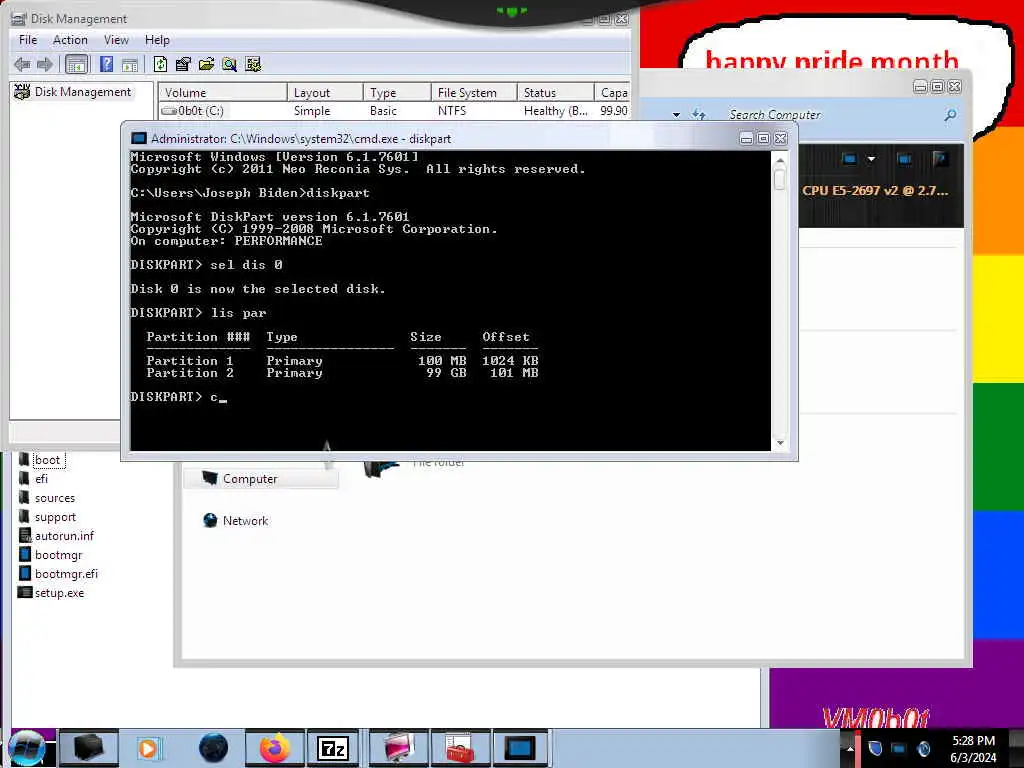This screenshot has height=768, width=1024.
Task: Click the round blue system tray icon beside the clock
Action: coord(923,748)
